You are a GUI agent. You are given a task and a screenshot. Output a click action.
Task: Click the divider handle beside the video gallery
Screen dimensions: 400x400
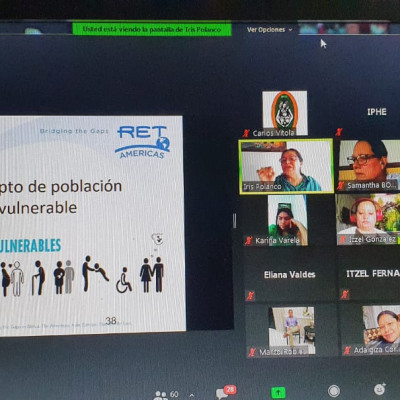(235, 220)
